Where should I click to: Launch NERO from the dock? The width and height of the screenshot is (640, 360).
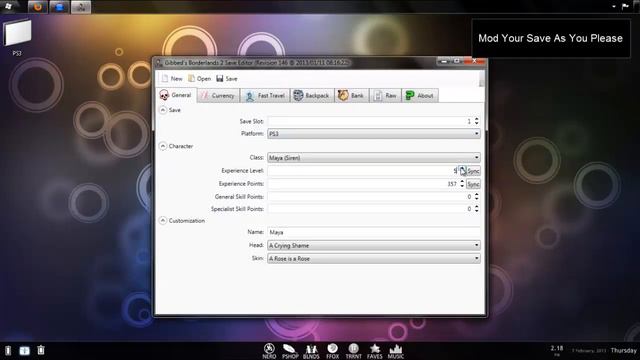[x=269, y=351]
